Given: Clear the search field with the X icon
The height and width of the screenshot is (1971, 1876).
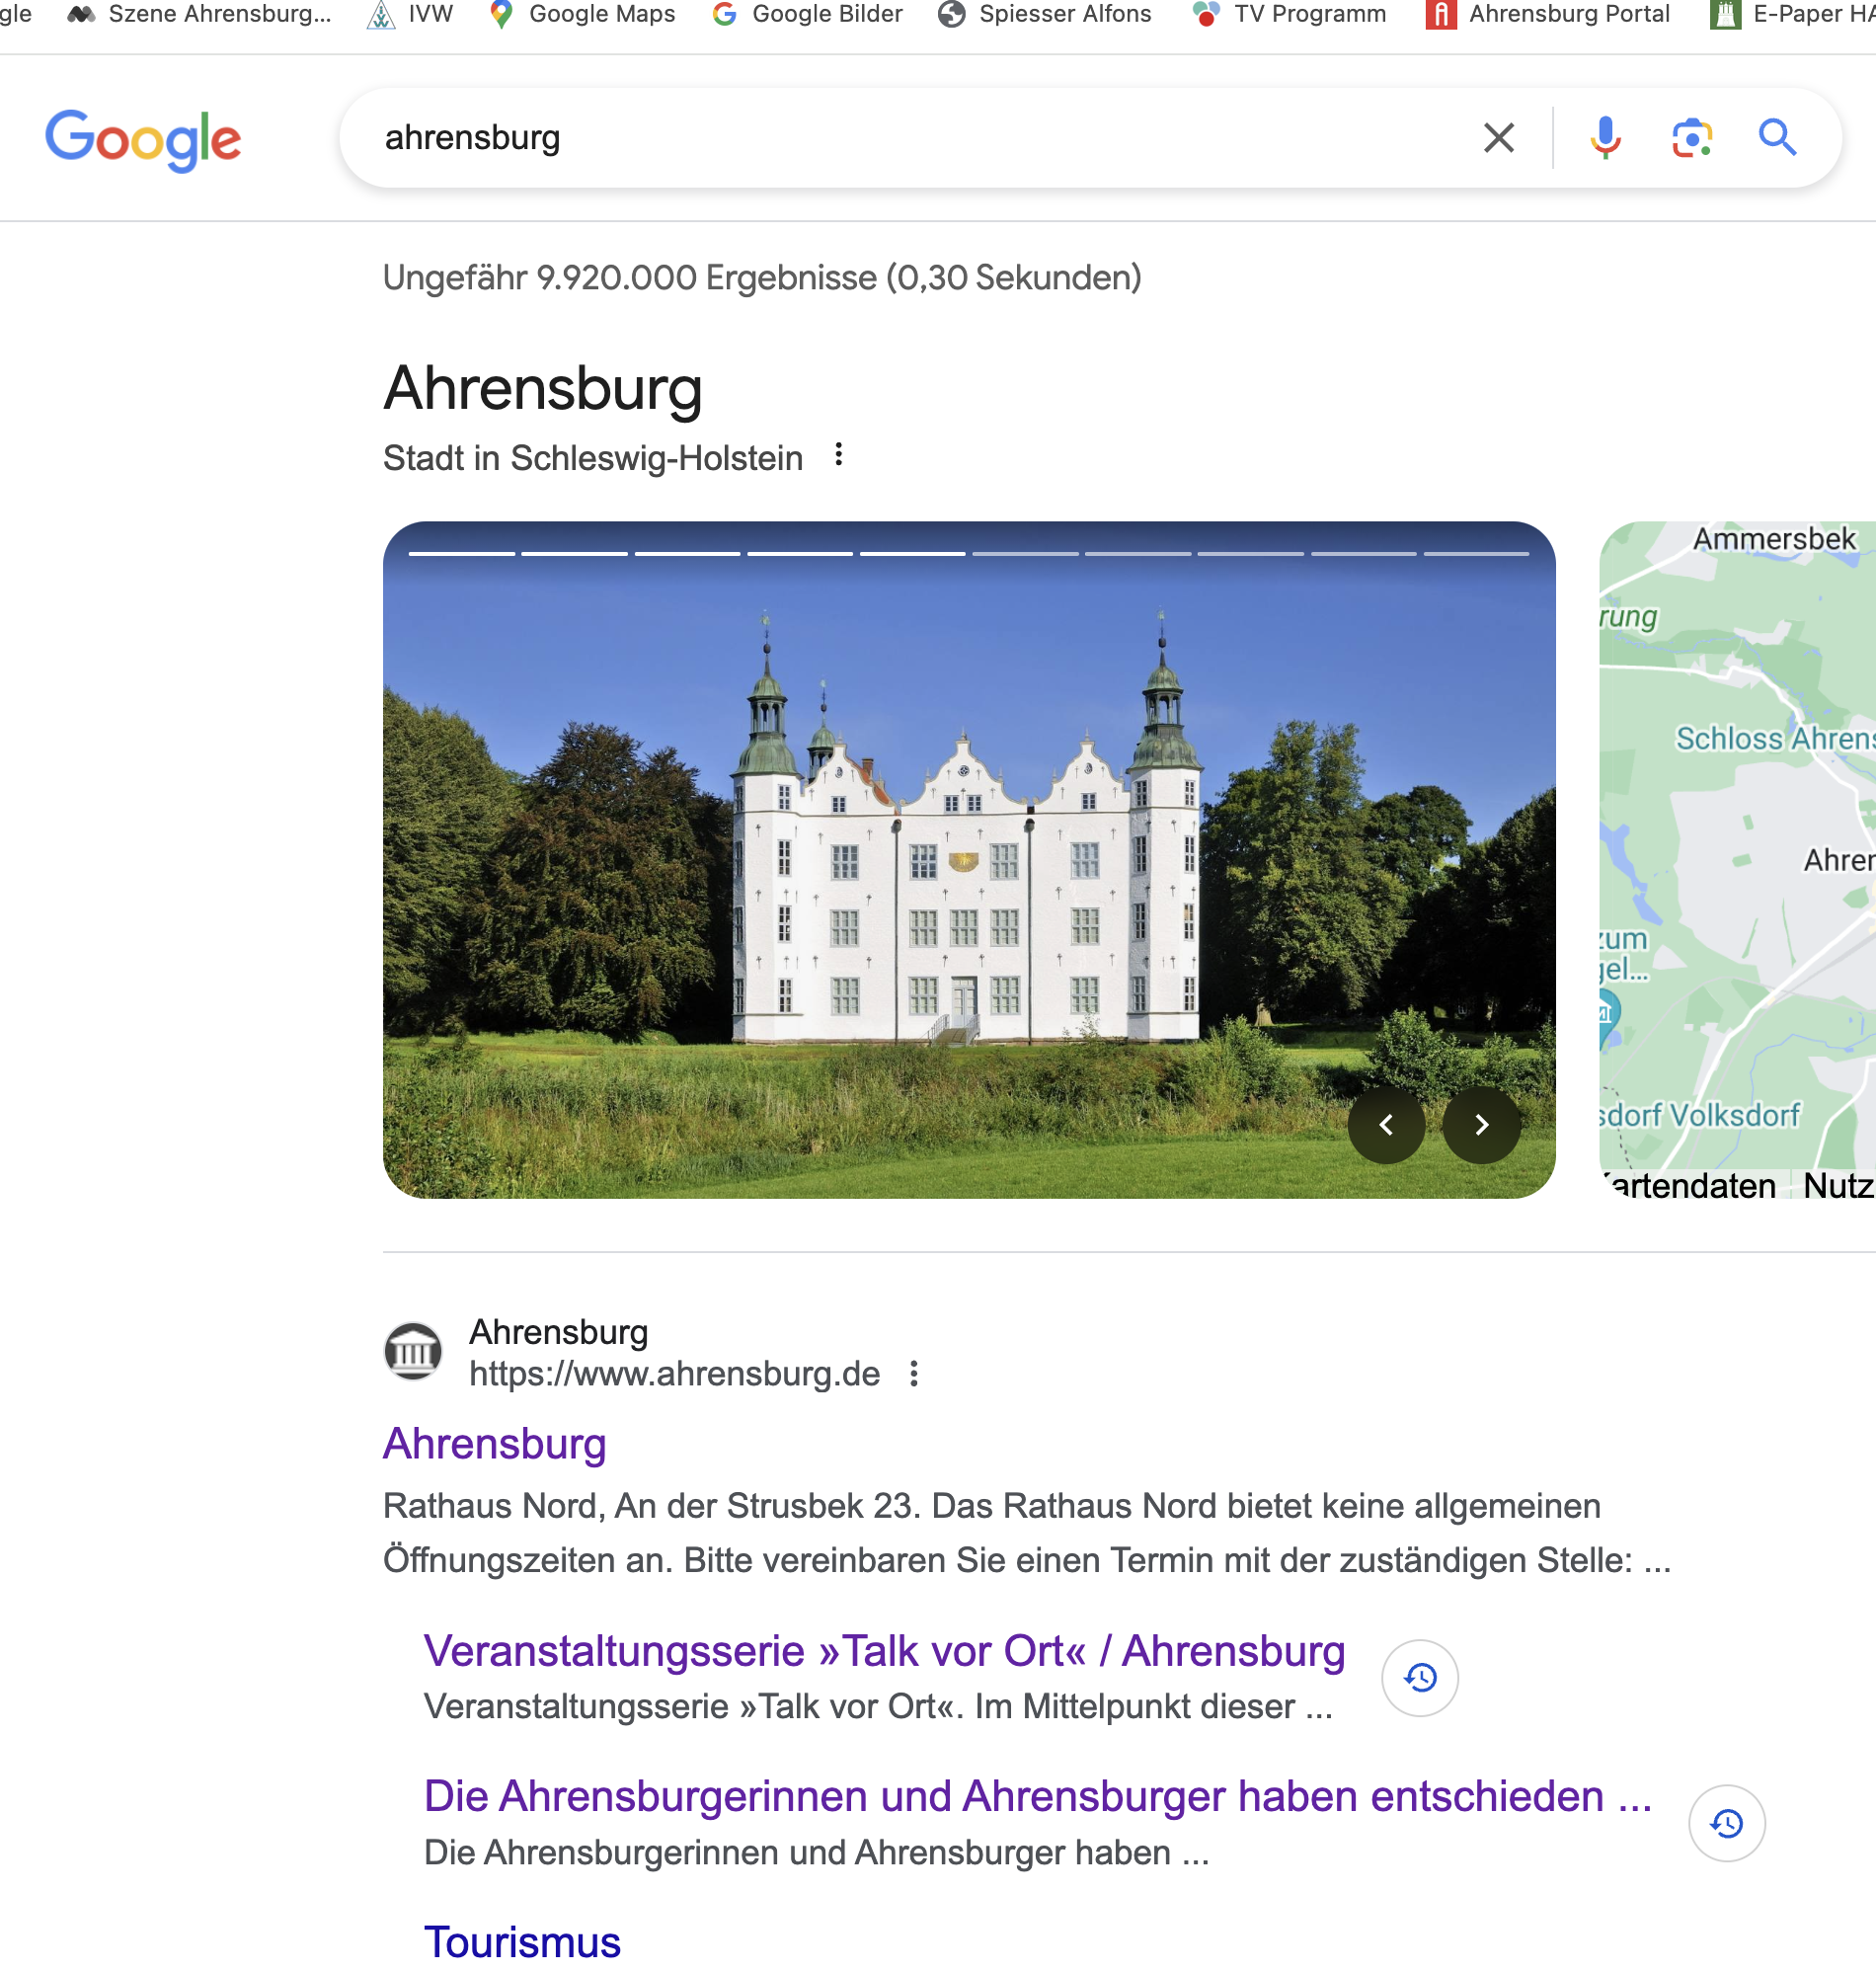Looking at the screenshot, I should [x=1498, y=138].
